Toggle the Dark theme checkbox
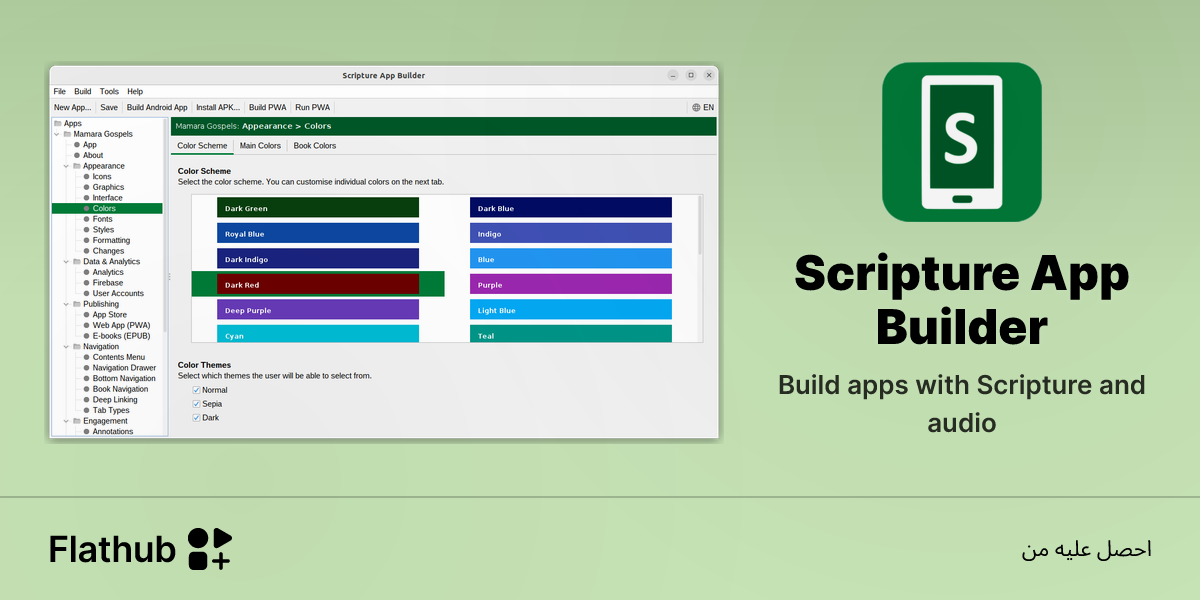The image size is (1200, 600). click(197, 417)
